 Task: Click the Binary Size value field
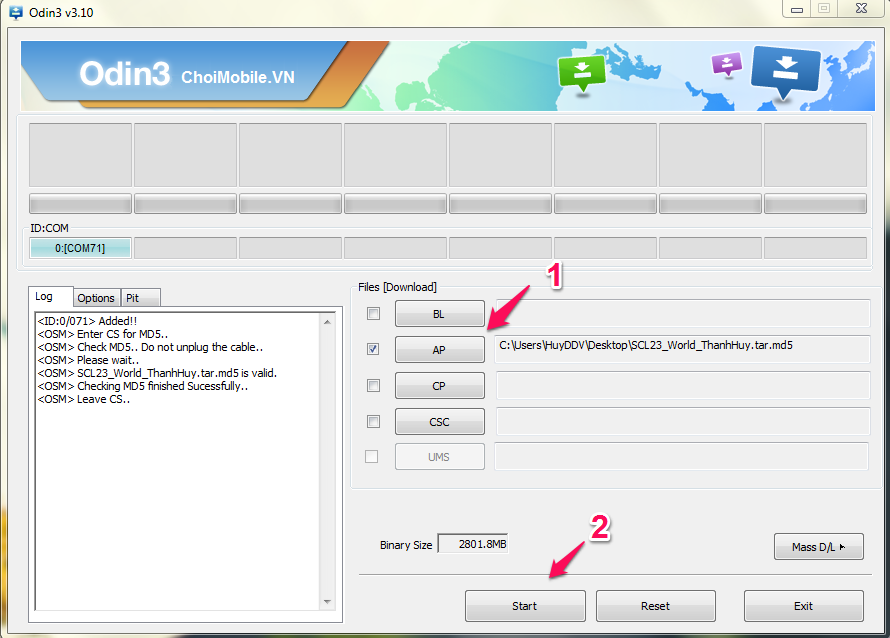tap(473, 544)
